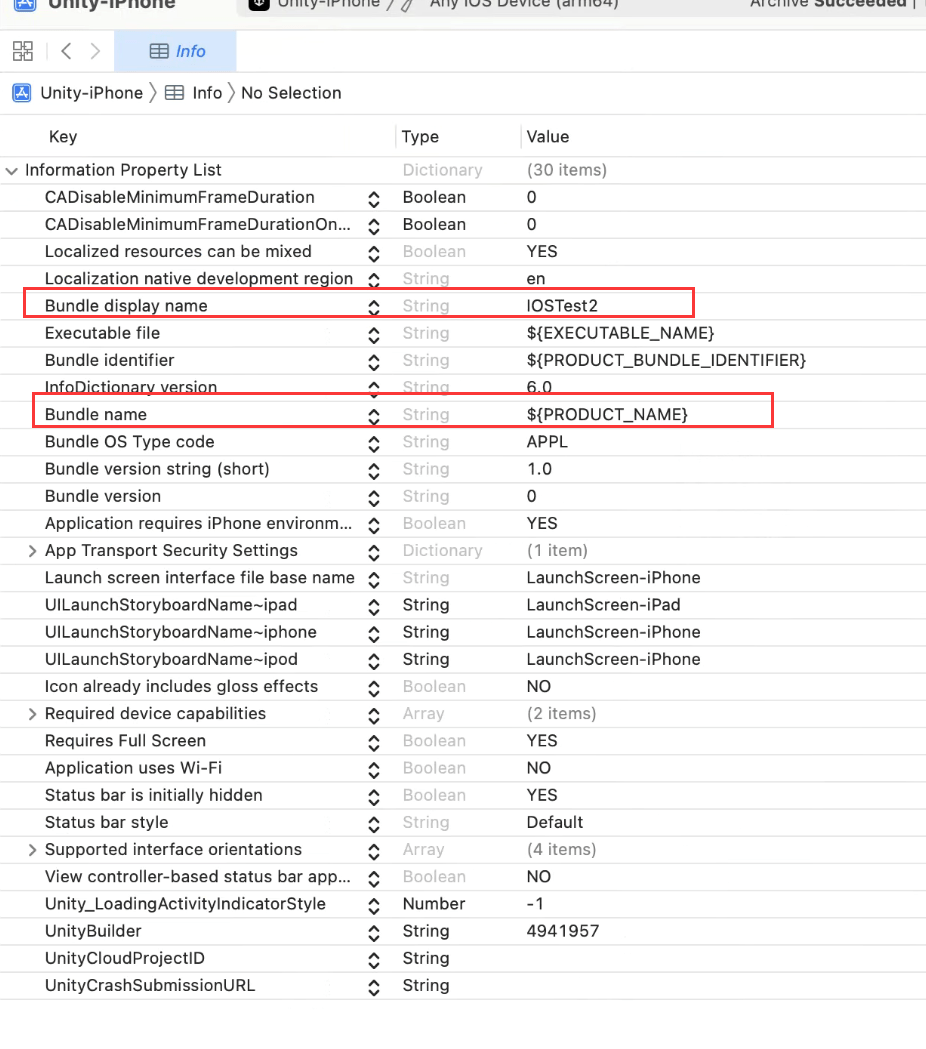Click Number type of Unity_LoadingActivityIndicatorStyle
The width and height of the screenshot is (926, 1049).
[434, 904]
